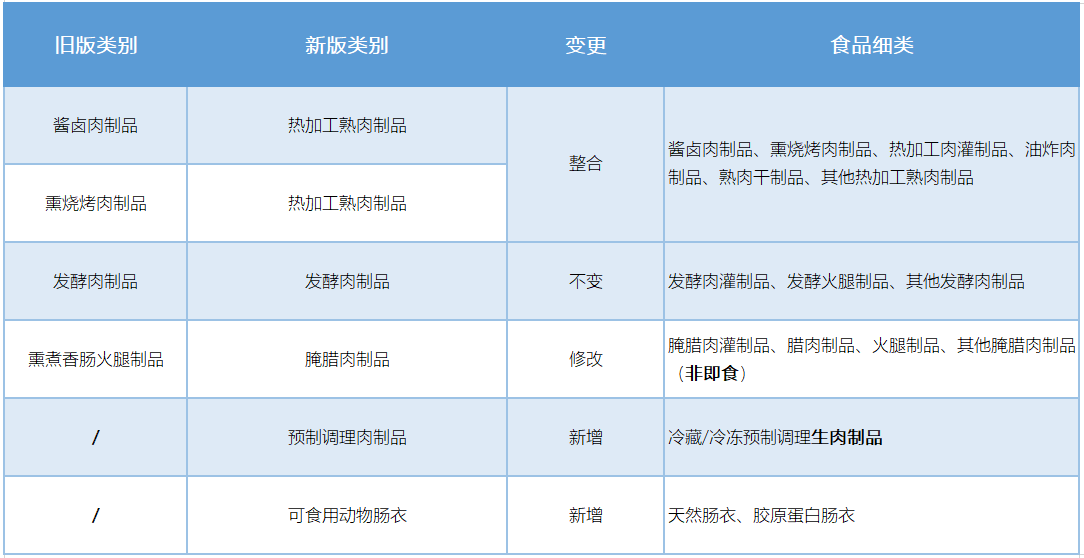Click the bold 非即食 text
Viewport: 1084px width, 558px height.
point(712,374)
